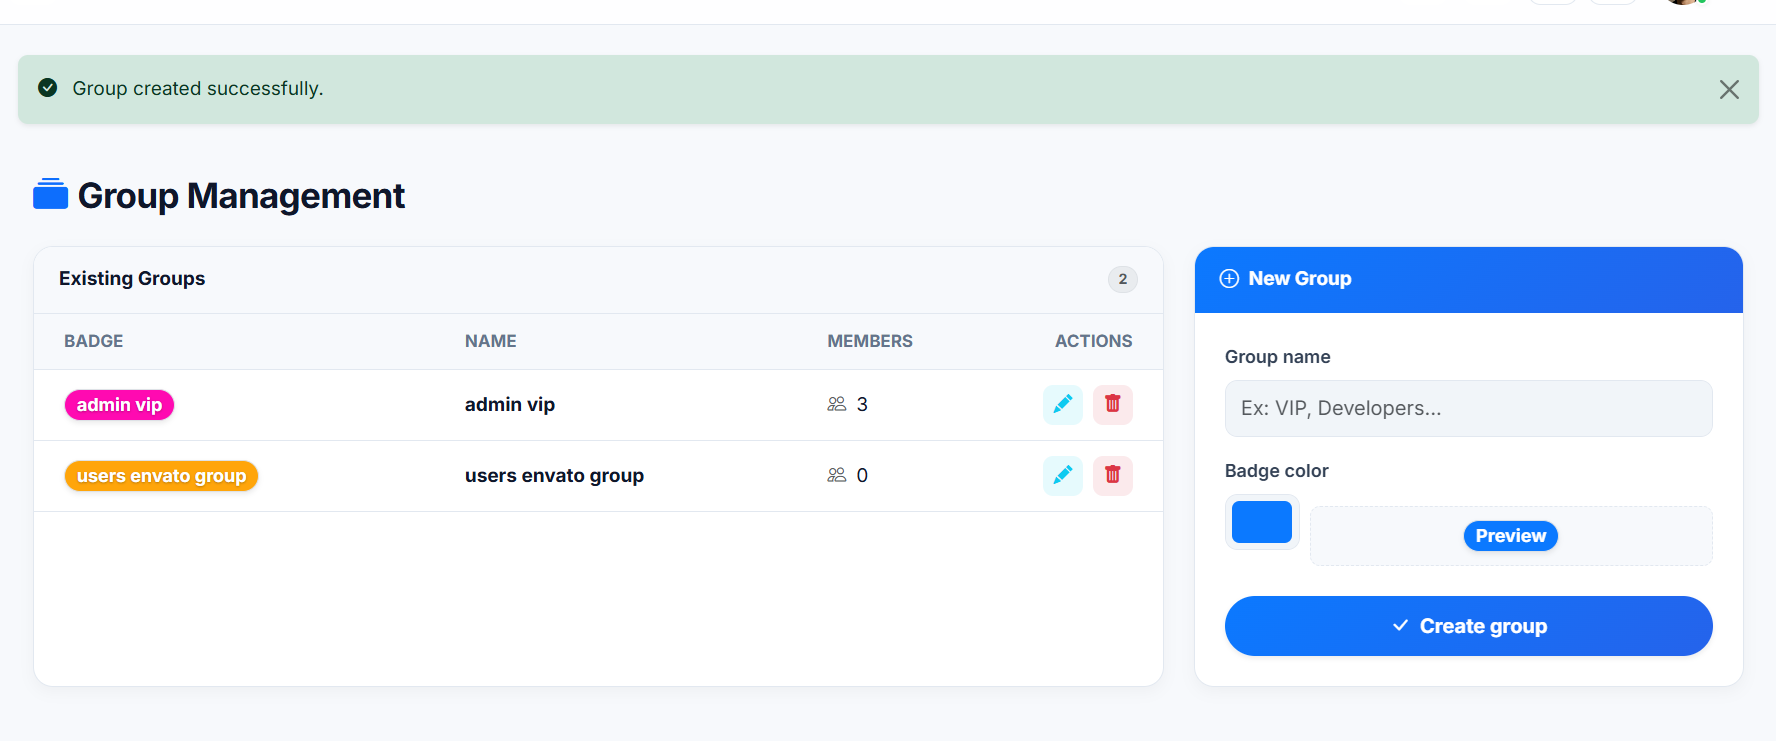Click the orange users envato group badge
Image resolution: width=1776 pixels, height=741 pixels.
pyautogui.click(x=161, y=476)
